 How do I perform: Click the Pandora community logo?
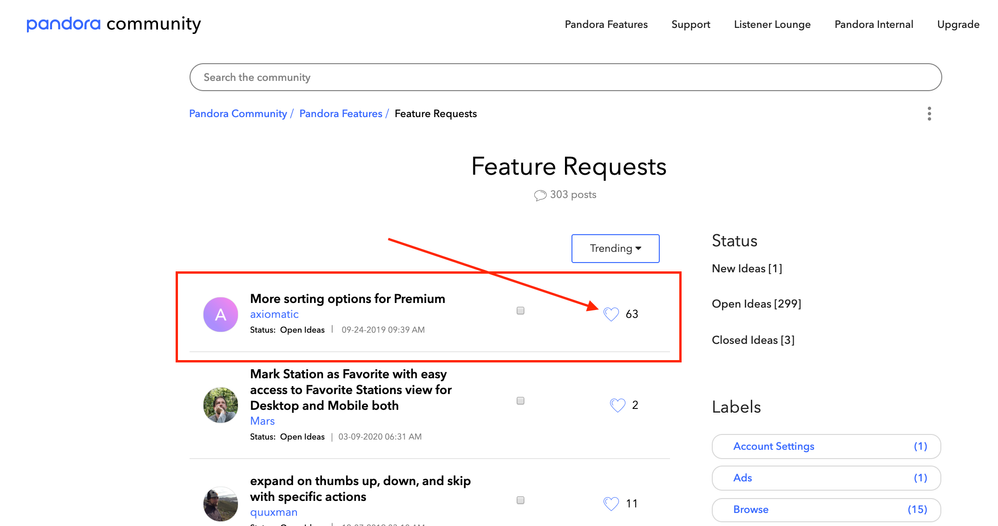pos(113,24)
